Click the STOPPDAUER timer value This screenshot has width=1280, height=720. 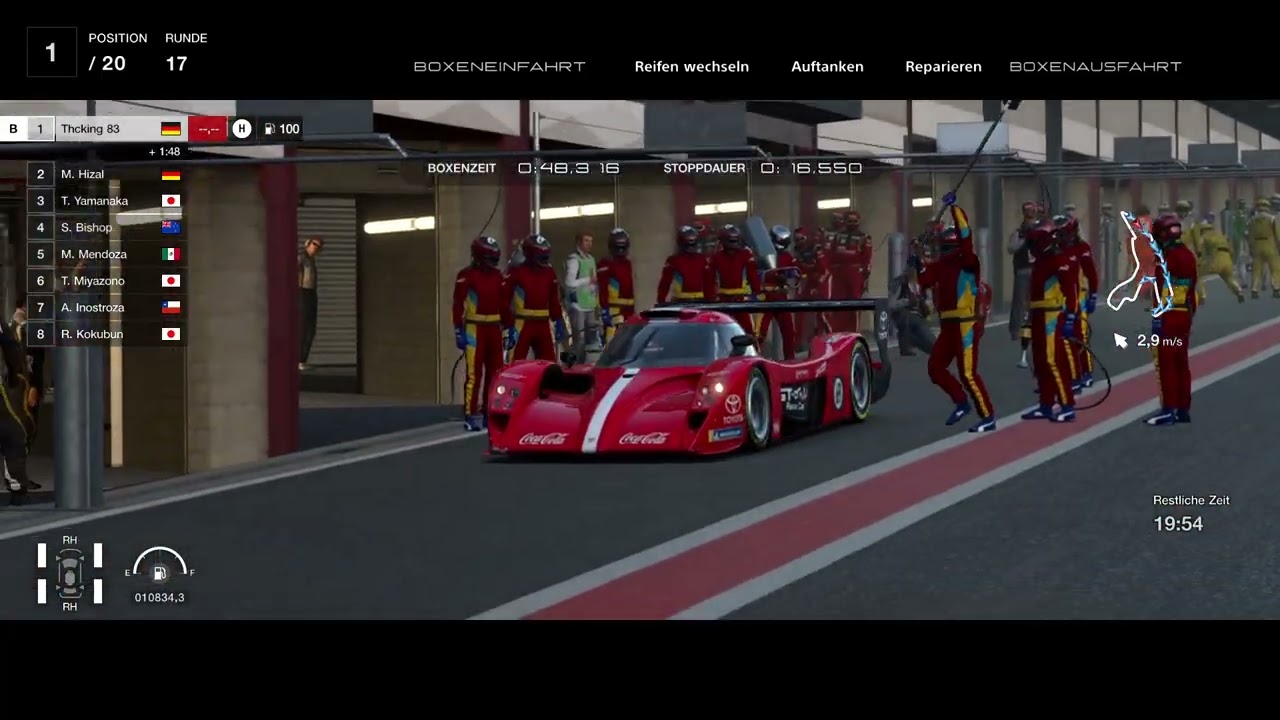click(811, 168)
